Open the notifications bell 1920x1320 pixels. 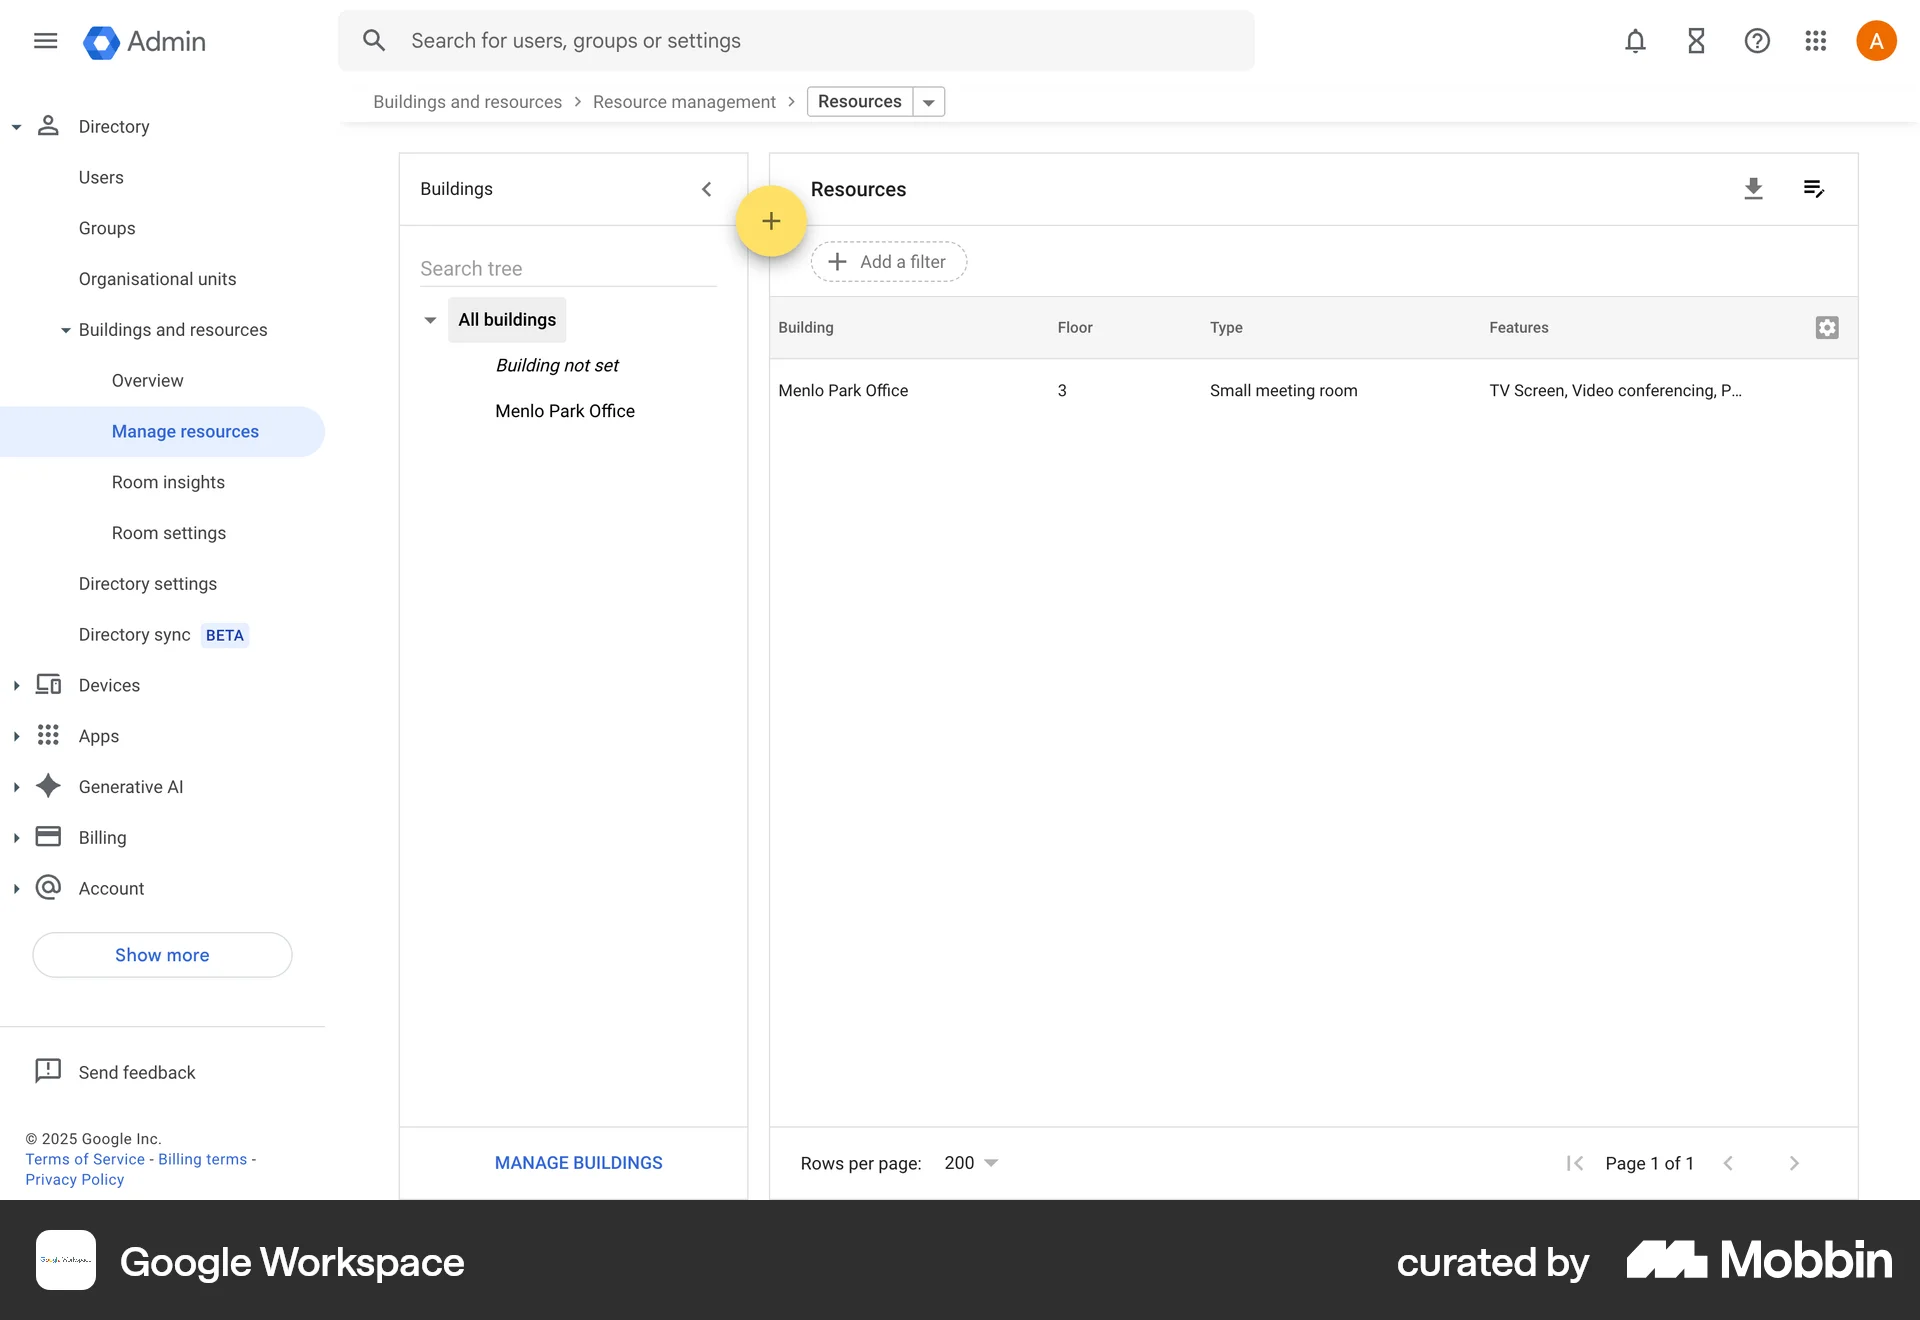1634,41
